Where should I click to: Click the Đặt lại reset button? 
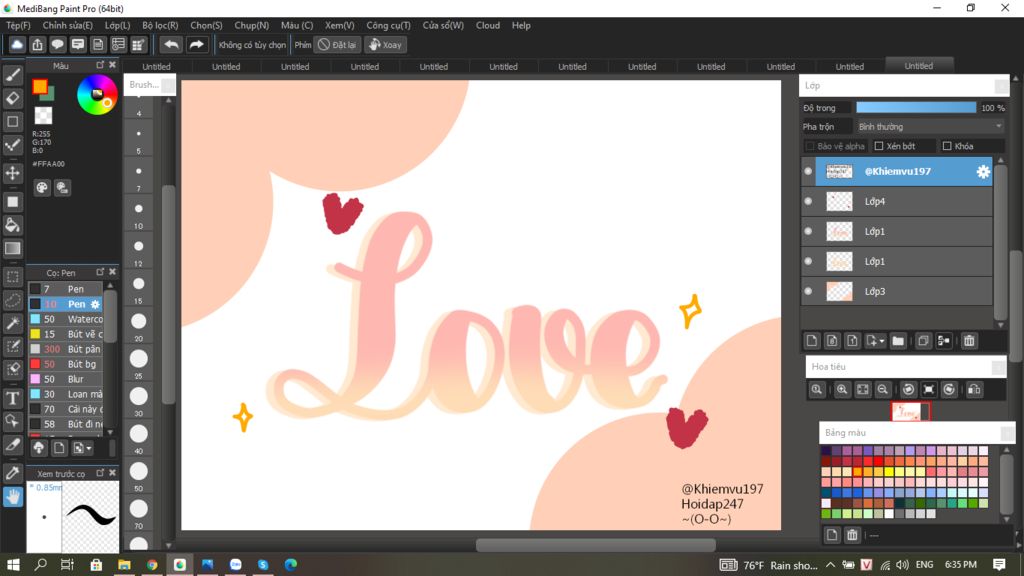point(337,44)
